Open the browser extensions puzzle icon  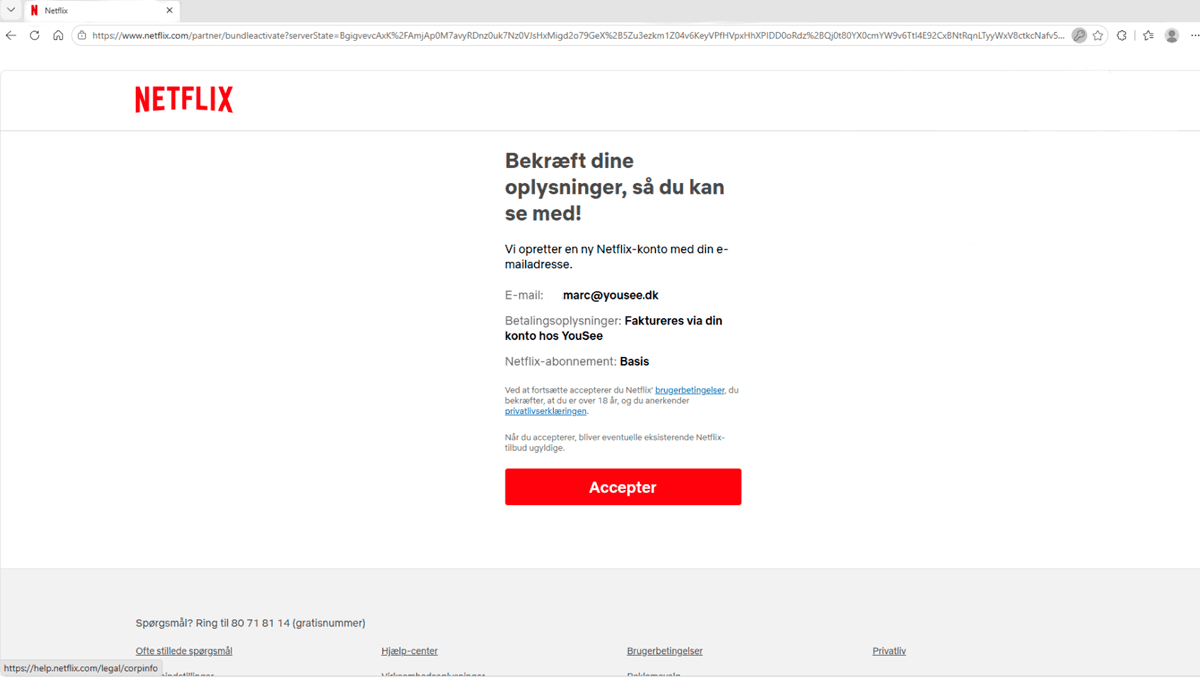pos(1122,35)
